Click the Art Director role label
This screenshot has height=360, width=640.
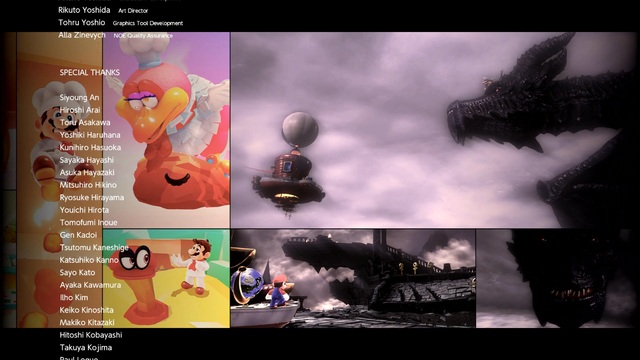(x=133, y=11)
